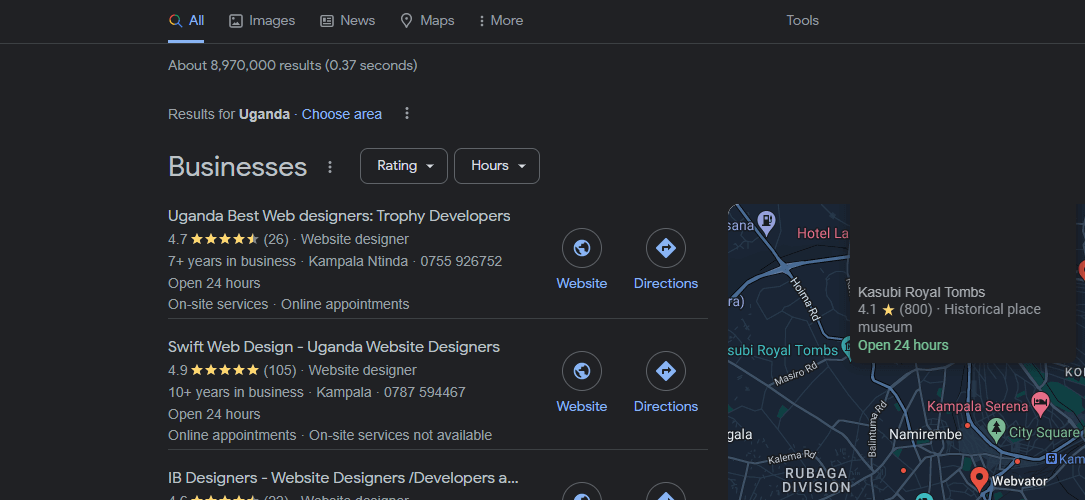This screenshot has width=1085, height=500.
Task: Open the Swift Web Design listing
Action: click(334, 346)
